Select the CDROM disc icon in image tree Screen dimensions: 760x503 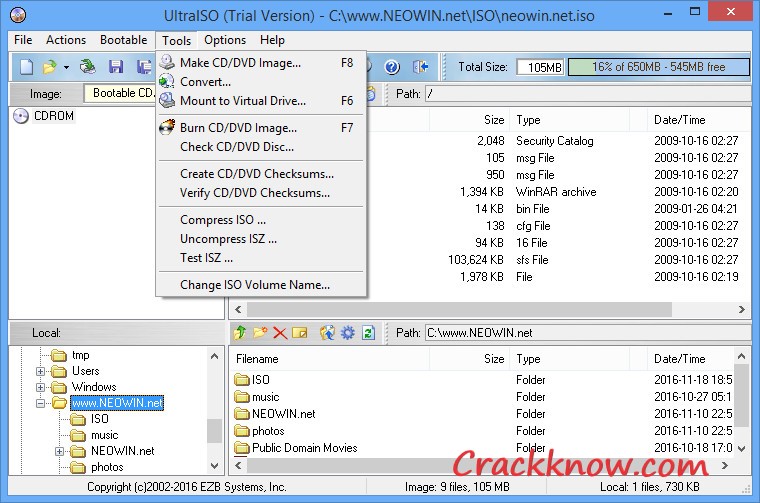point(21,116)
